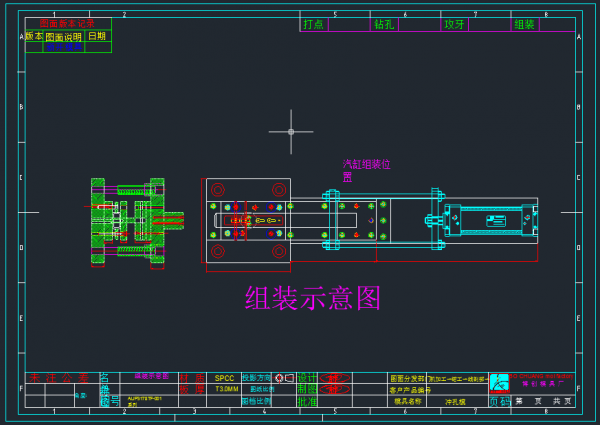Click the 图面说明 cell in revision table

(x=64, y=37)
